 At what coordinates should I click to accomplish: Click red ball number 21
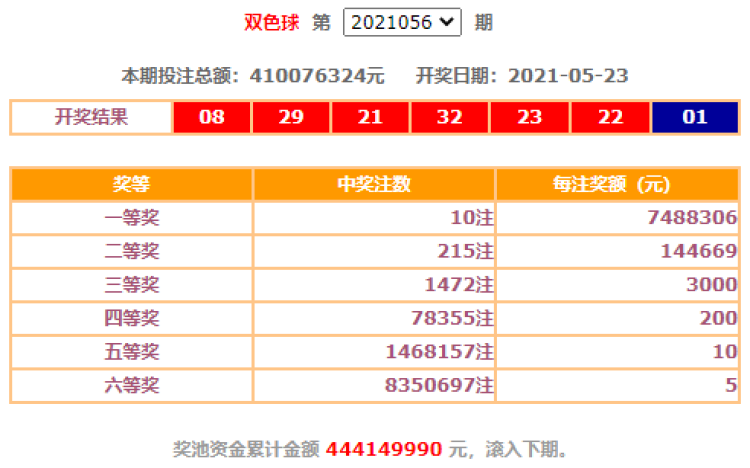click(370, 117)
